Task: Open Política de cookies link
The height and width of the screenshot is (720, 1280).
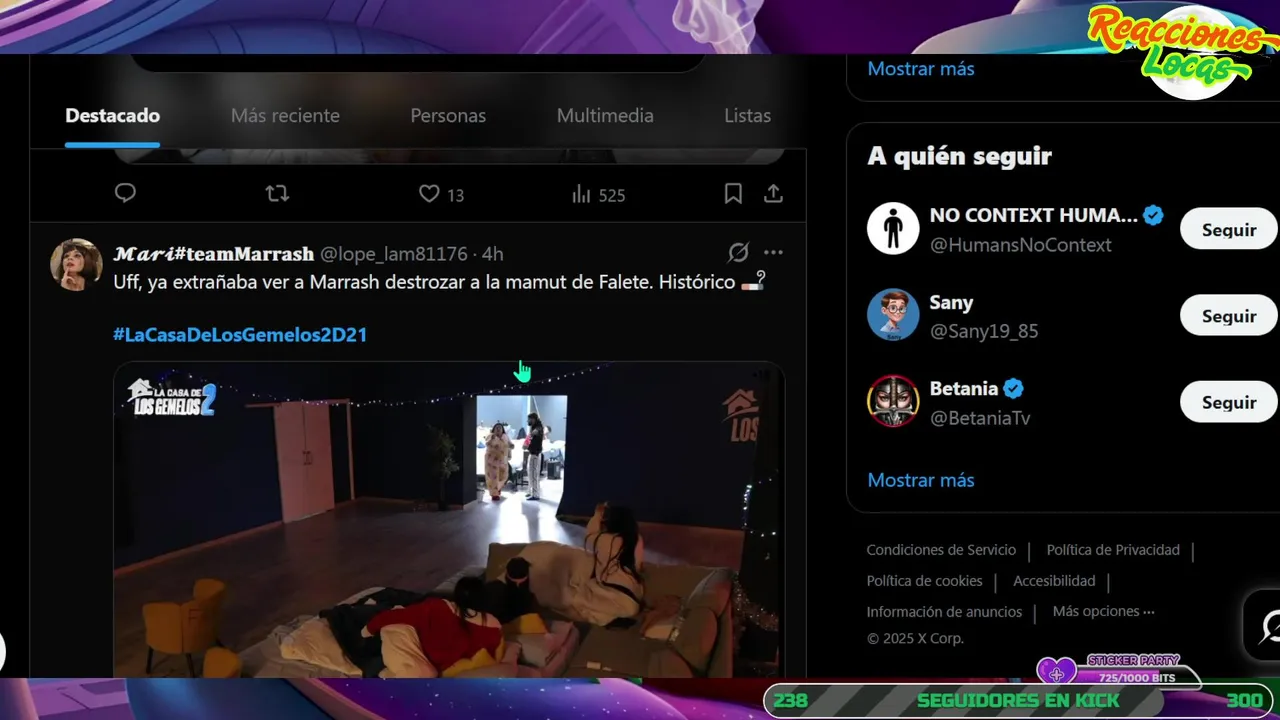Action: tap(925, 581)
